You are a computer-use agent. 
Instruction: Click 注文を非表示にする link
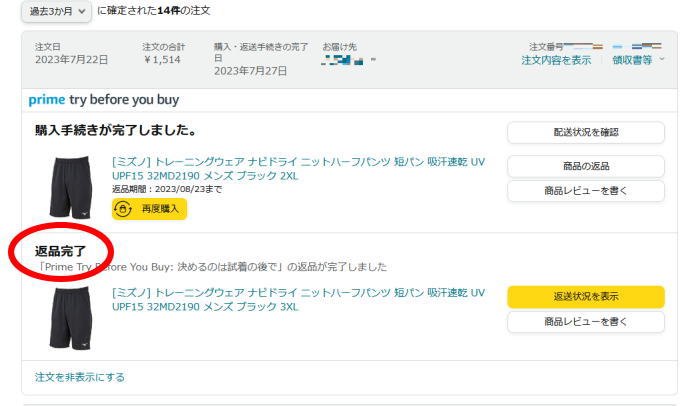click(x=80, y=377)
